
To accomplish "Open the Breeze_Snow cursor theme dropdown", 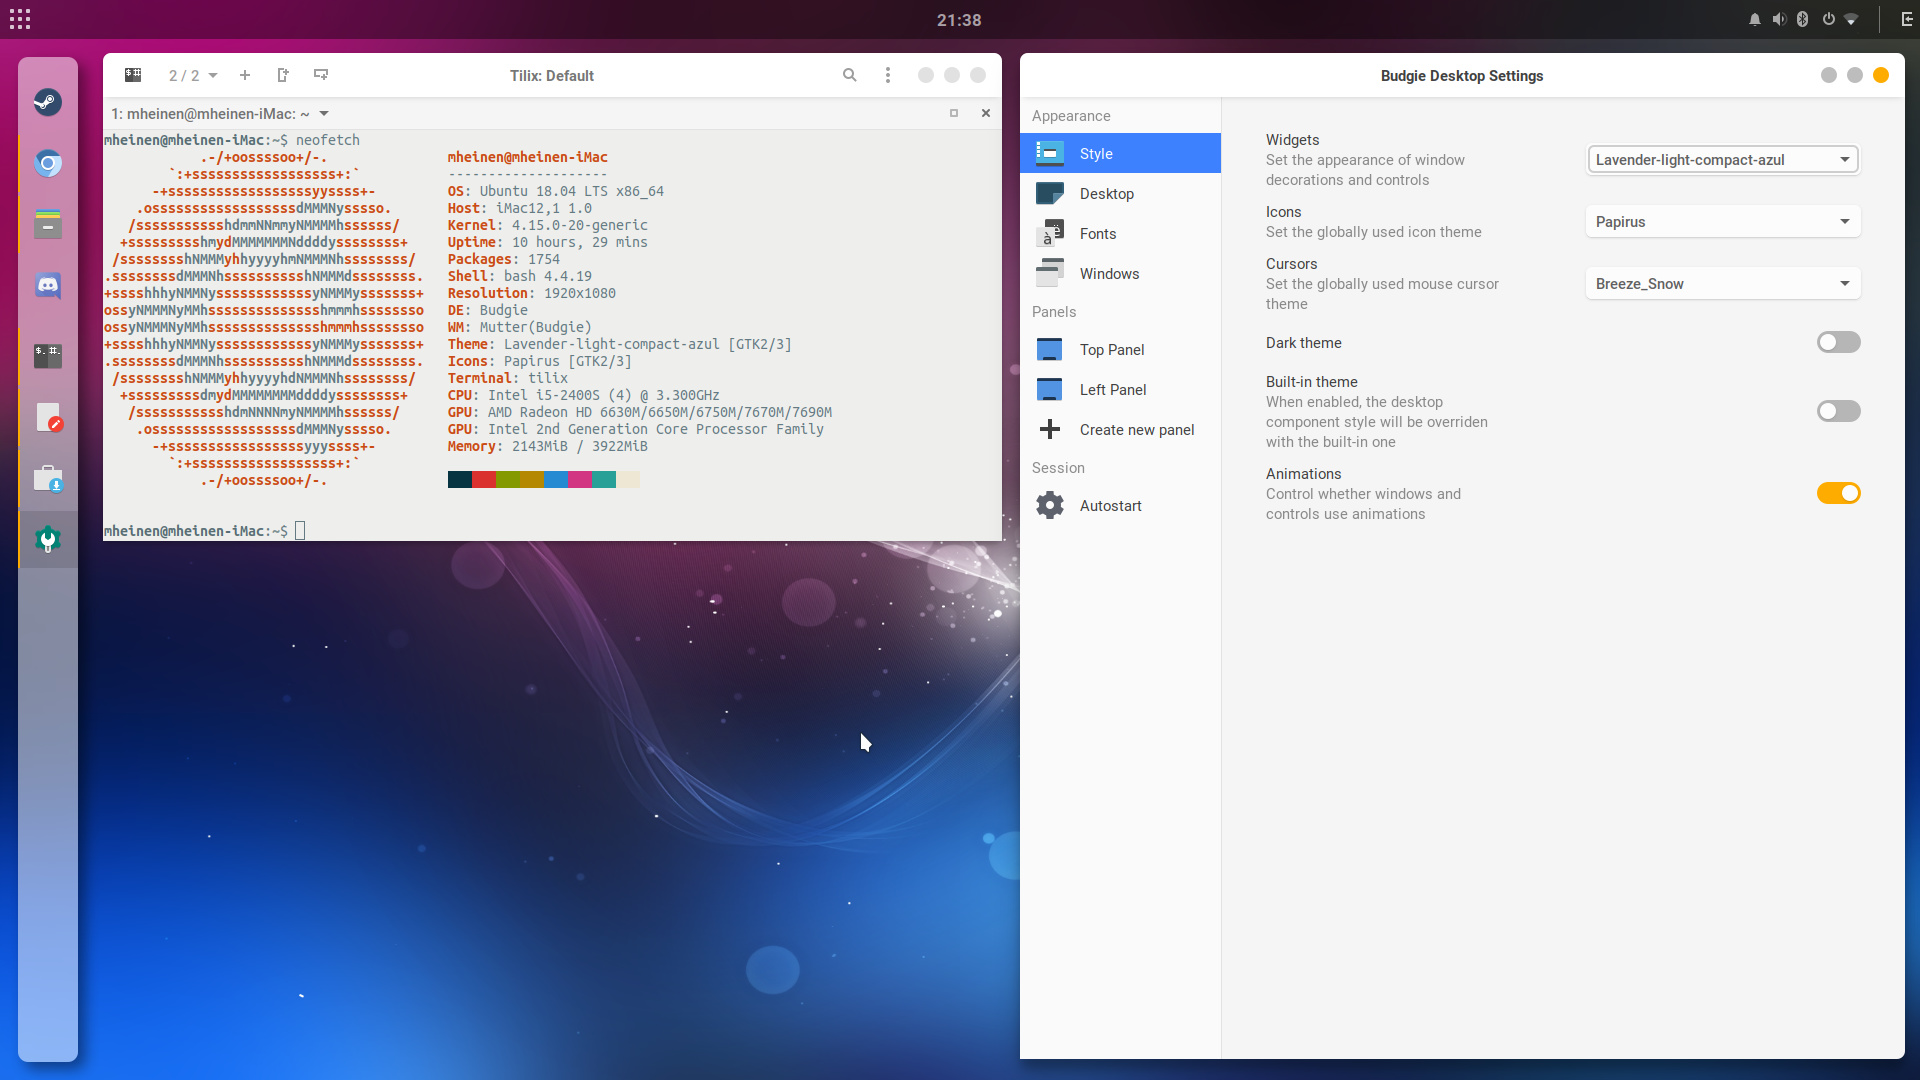I will pos(1722,283).
